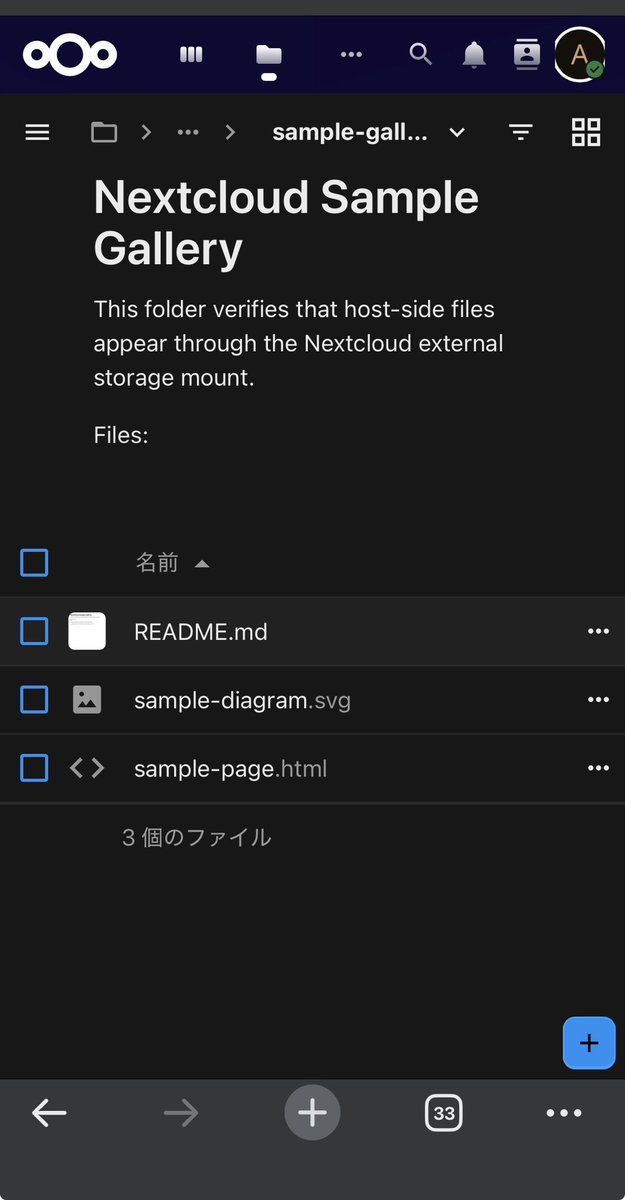Open a new browser tab

tap(312, 1112)
